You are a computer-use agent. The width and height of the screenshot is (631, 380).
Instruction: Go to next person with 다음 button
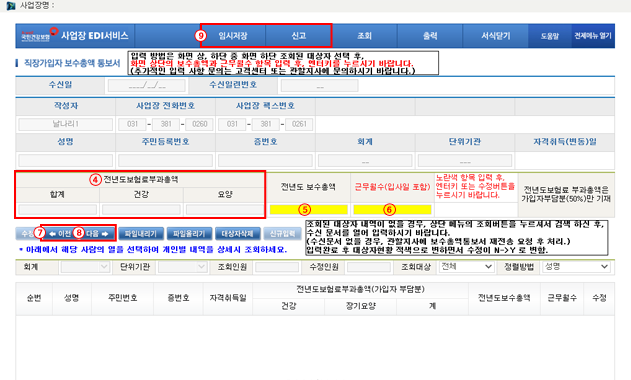[97, 233]
